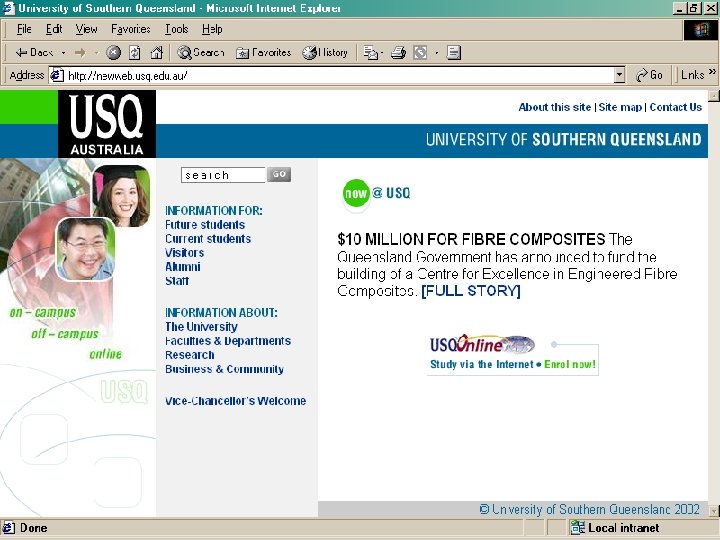
Task: Go back using the Back arrow button
Action: pyautogui.click(x=34, y=53)
